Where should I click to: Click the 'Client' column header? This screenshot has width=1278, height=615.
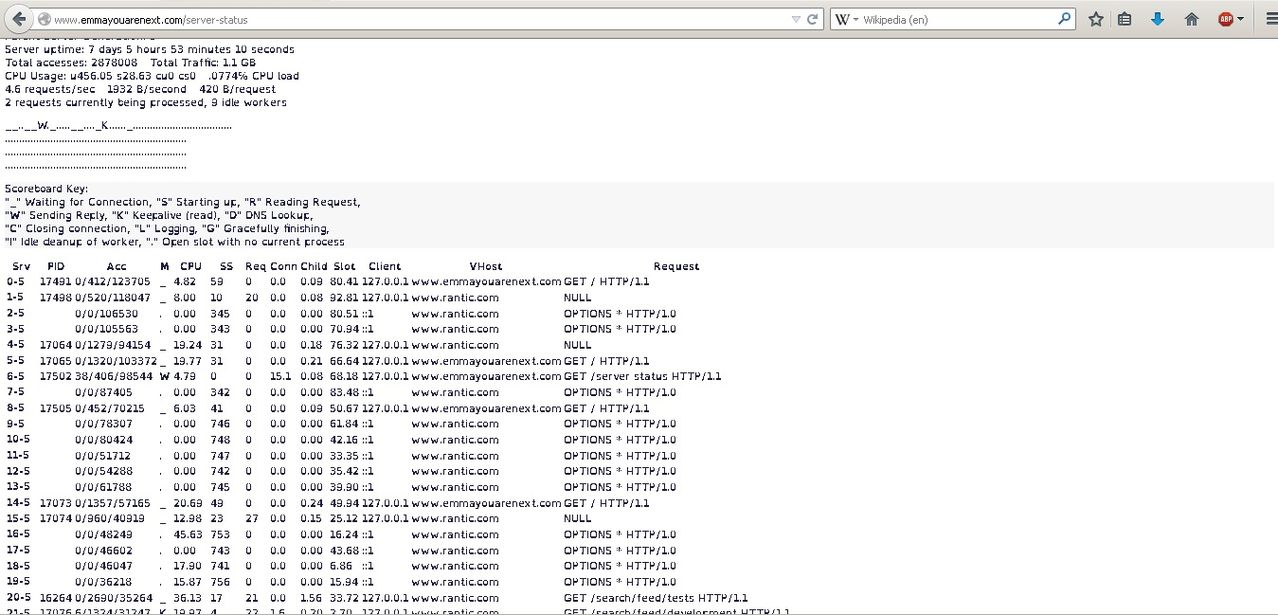385,267
